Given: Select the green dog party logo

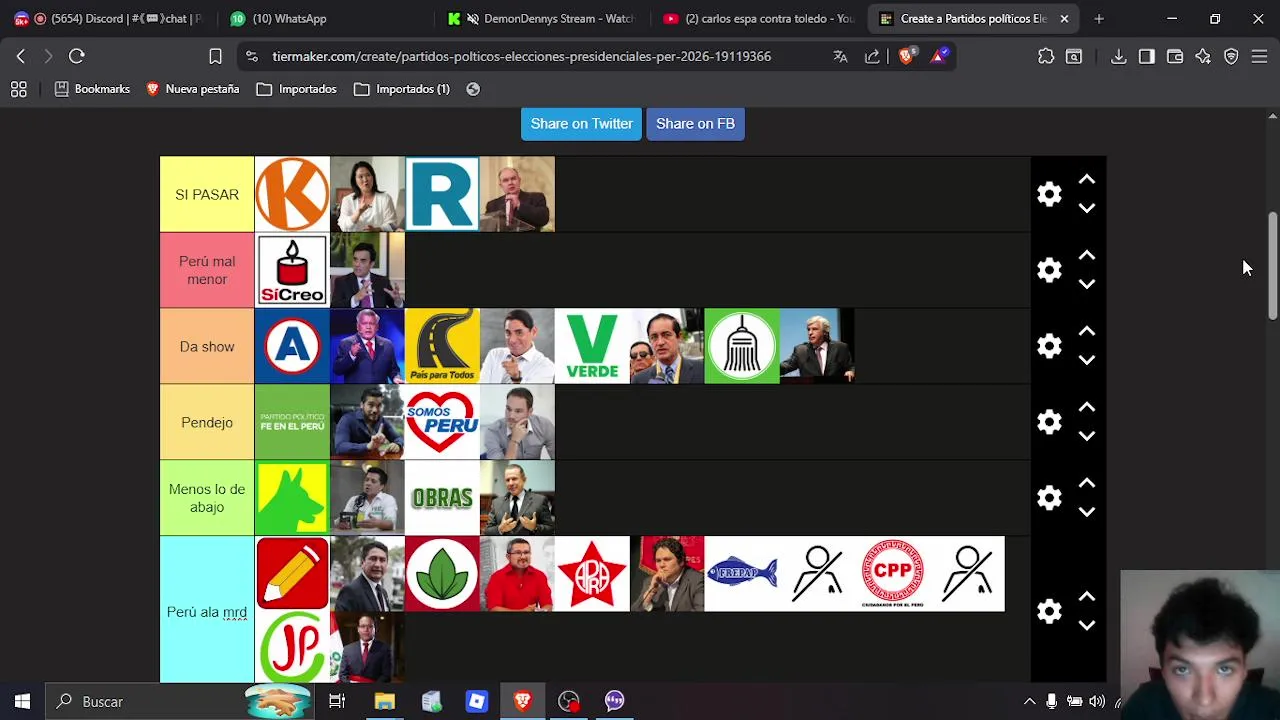Looking at the screenshot, I should 292,498.
